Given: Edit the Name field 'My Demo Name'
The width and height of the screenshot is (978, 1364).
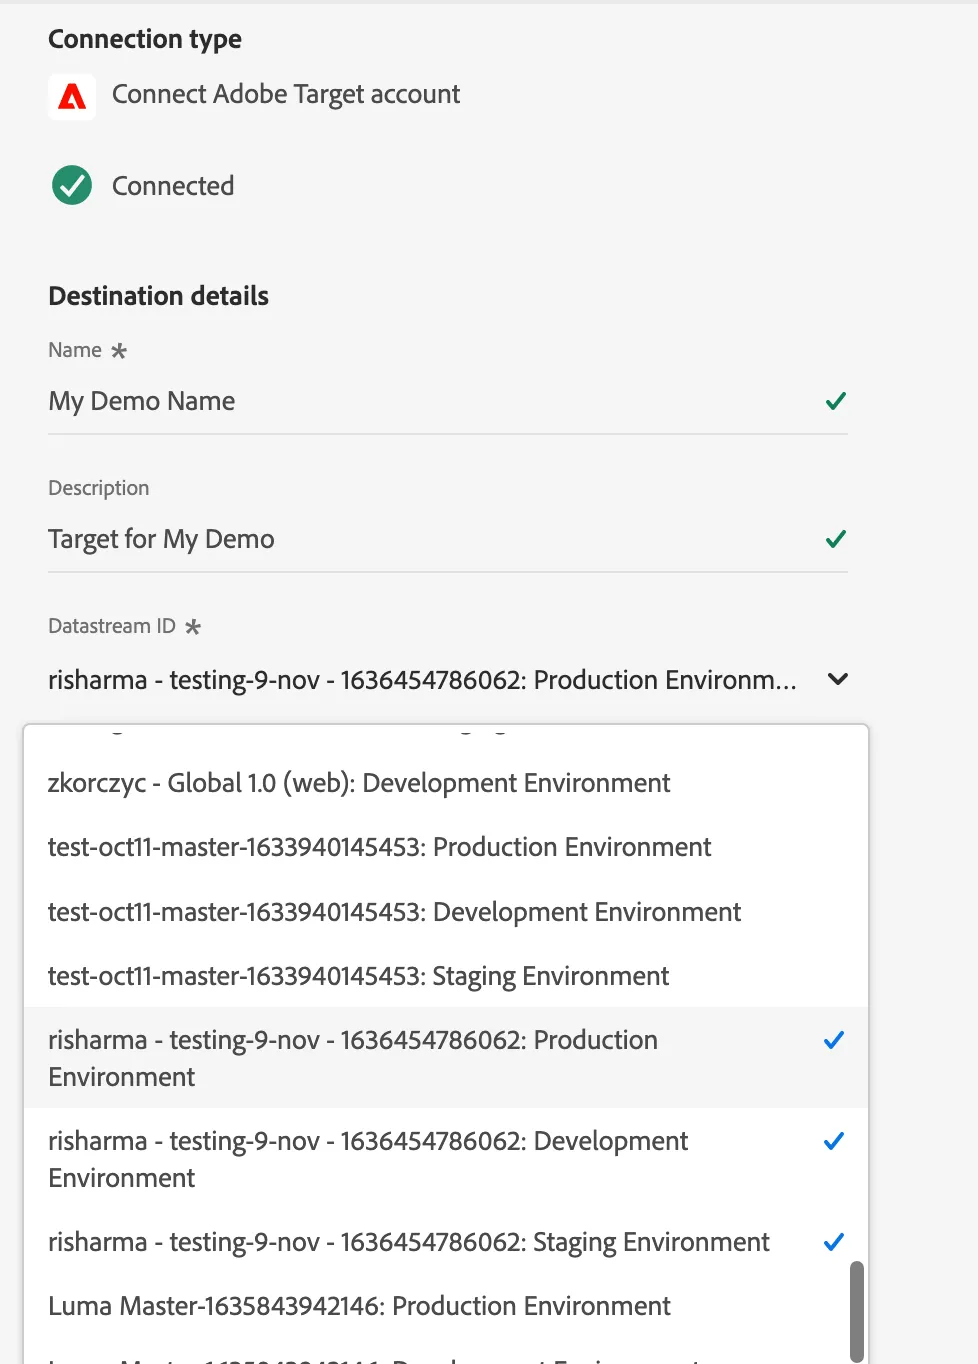Looking at the screenshot, I should [448, 401].
